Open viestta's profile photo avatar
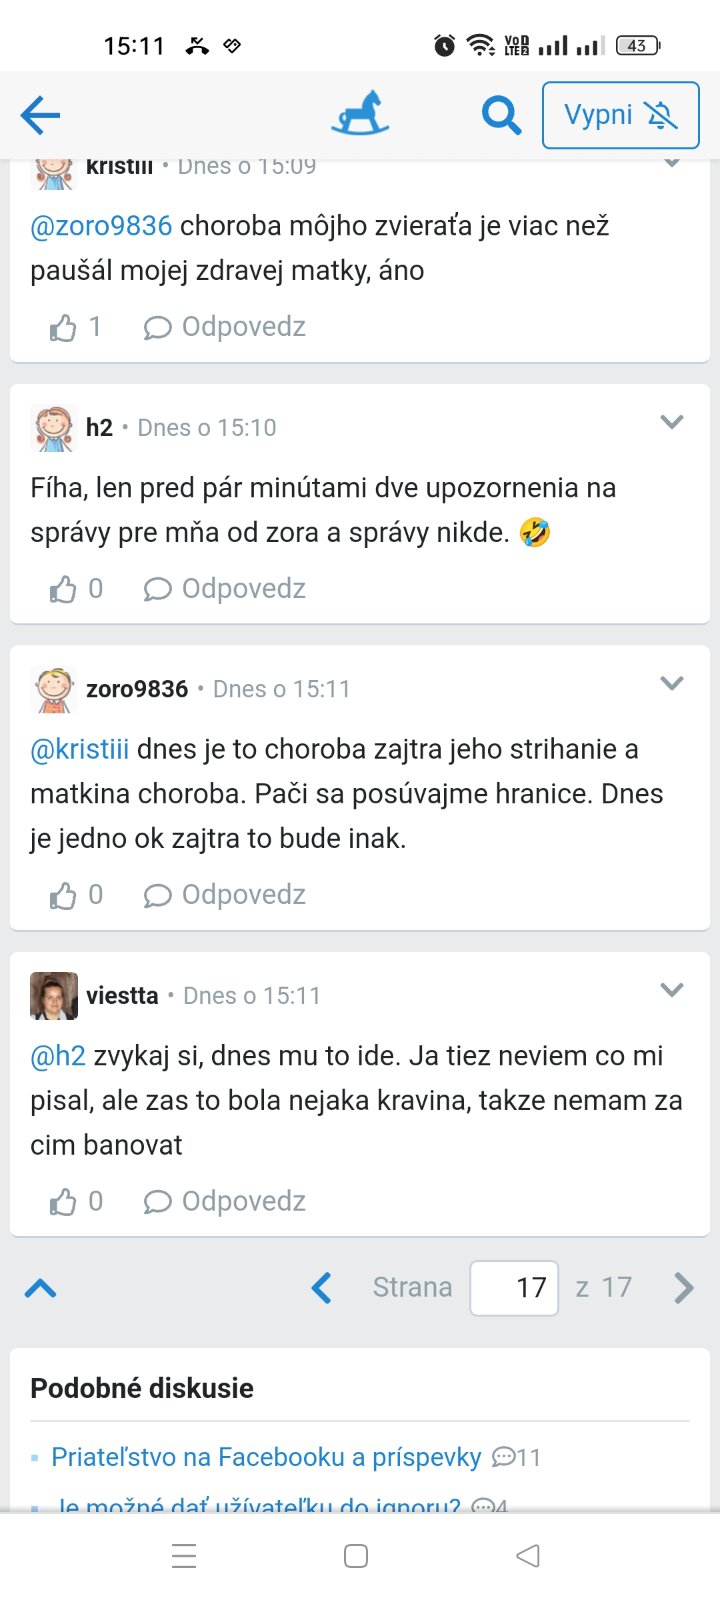Viewport: 720px width, 1600px height. tap(54, 996)
